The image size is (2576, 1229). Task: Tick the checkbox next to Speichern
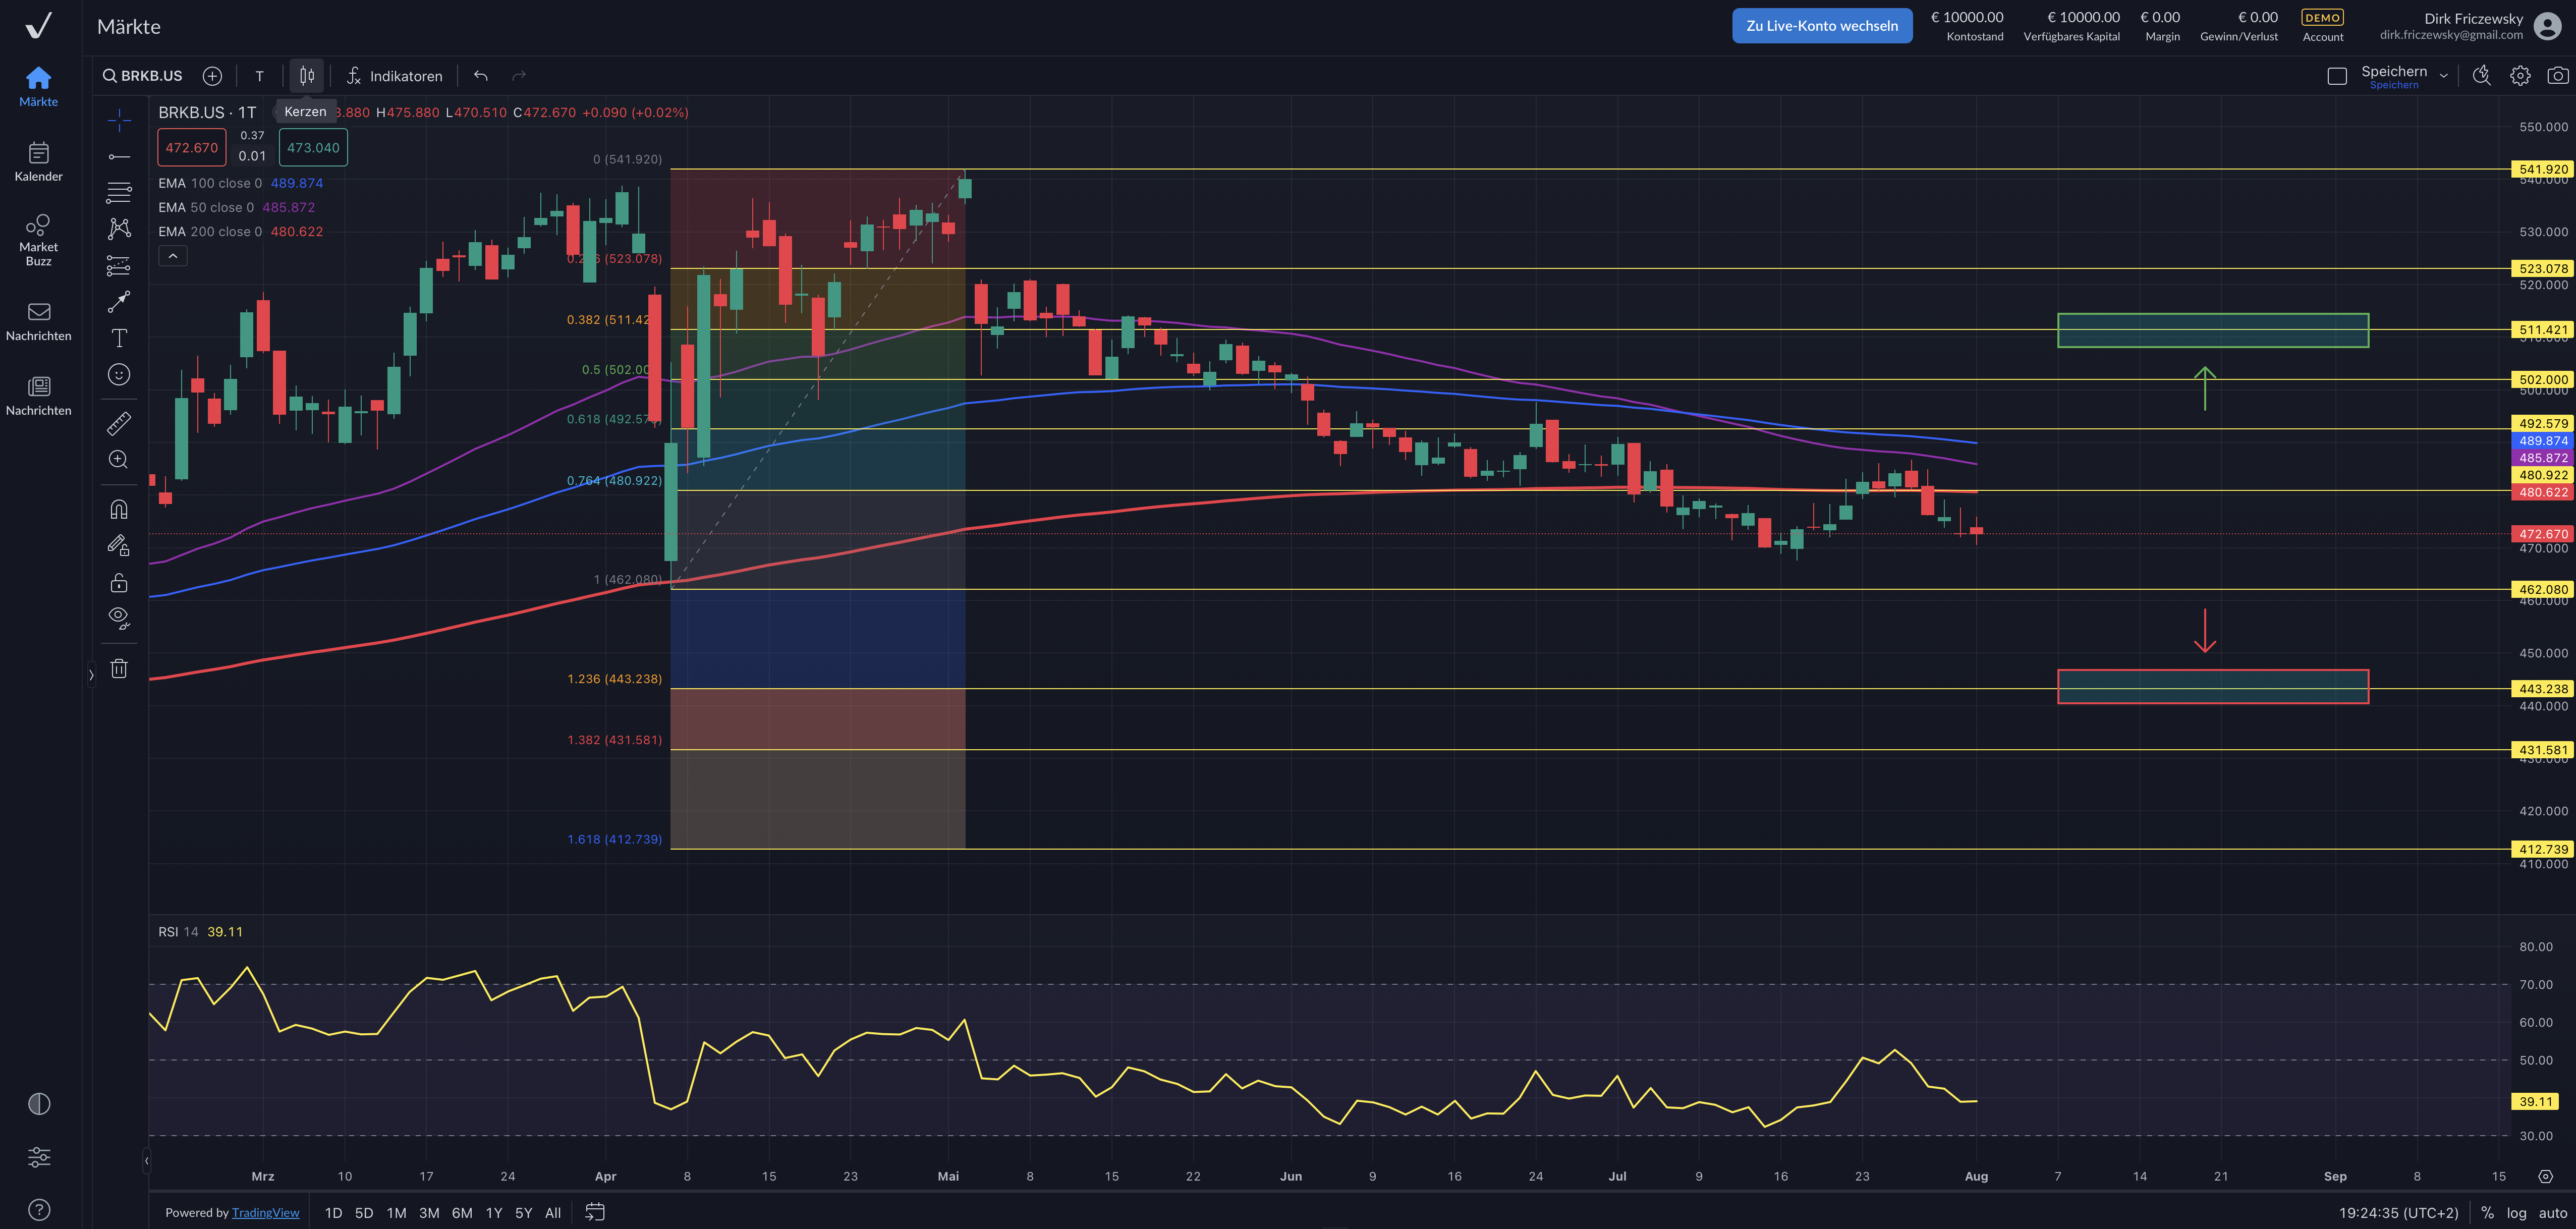[x=2337, y=75]
